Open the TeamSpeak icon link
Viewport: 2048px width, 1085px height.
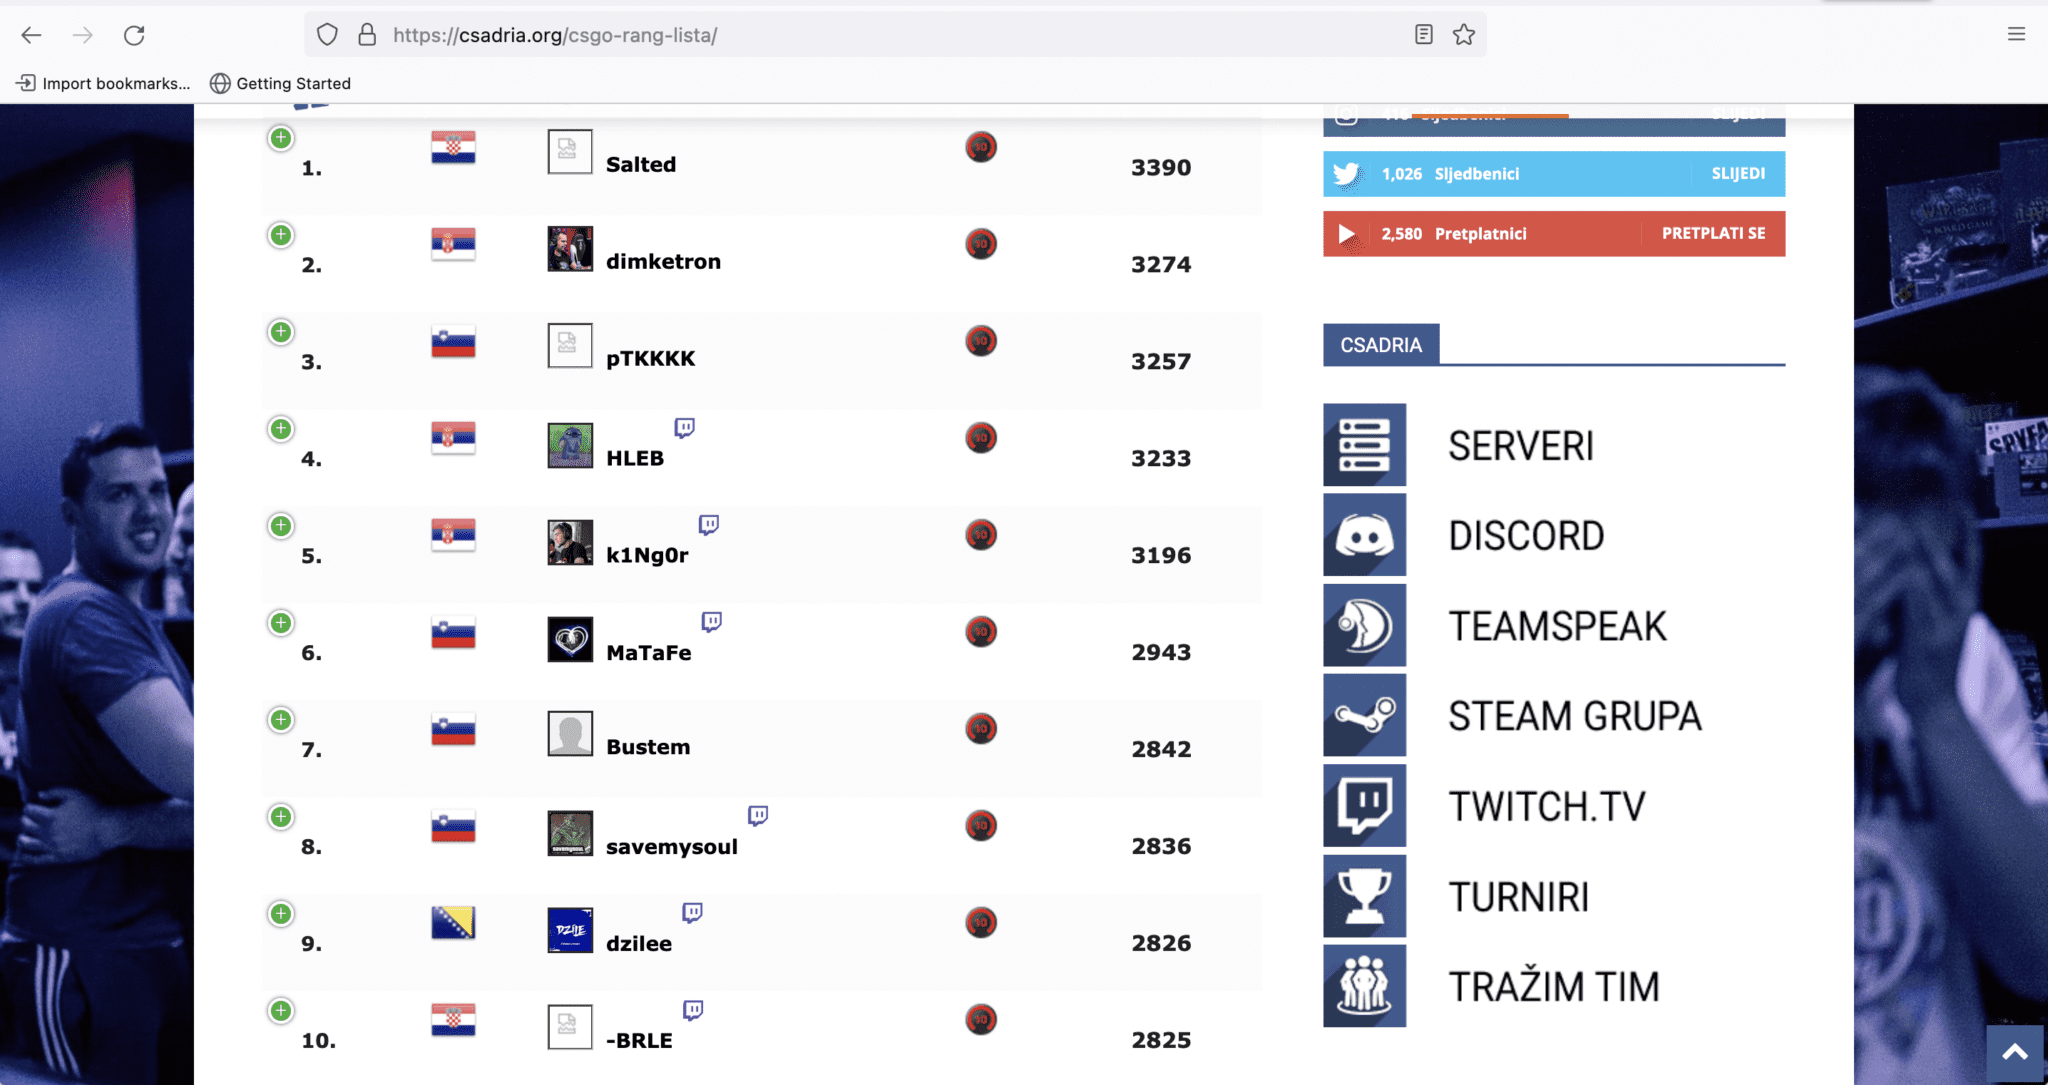tap(1364, 625)
